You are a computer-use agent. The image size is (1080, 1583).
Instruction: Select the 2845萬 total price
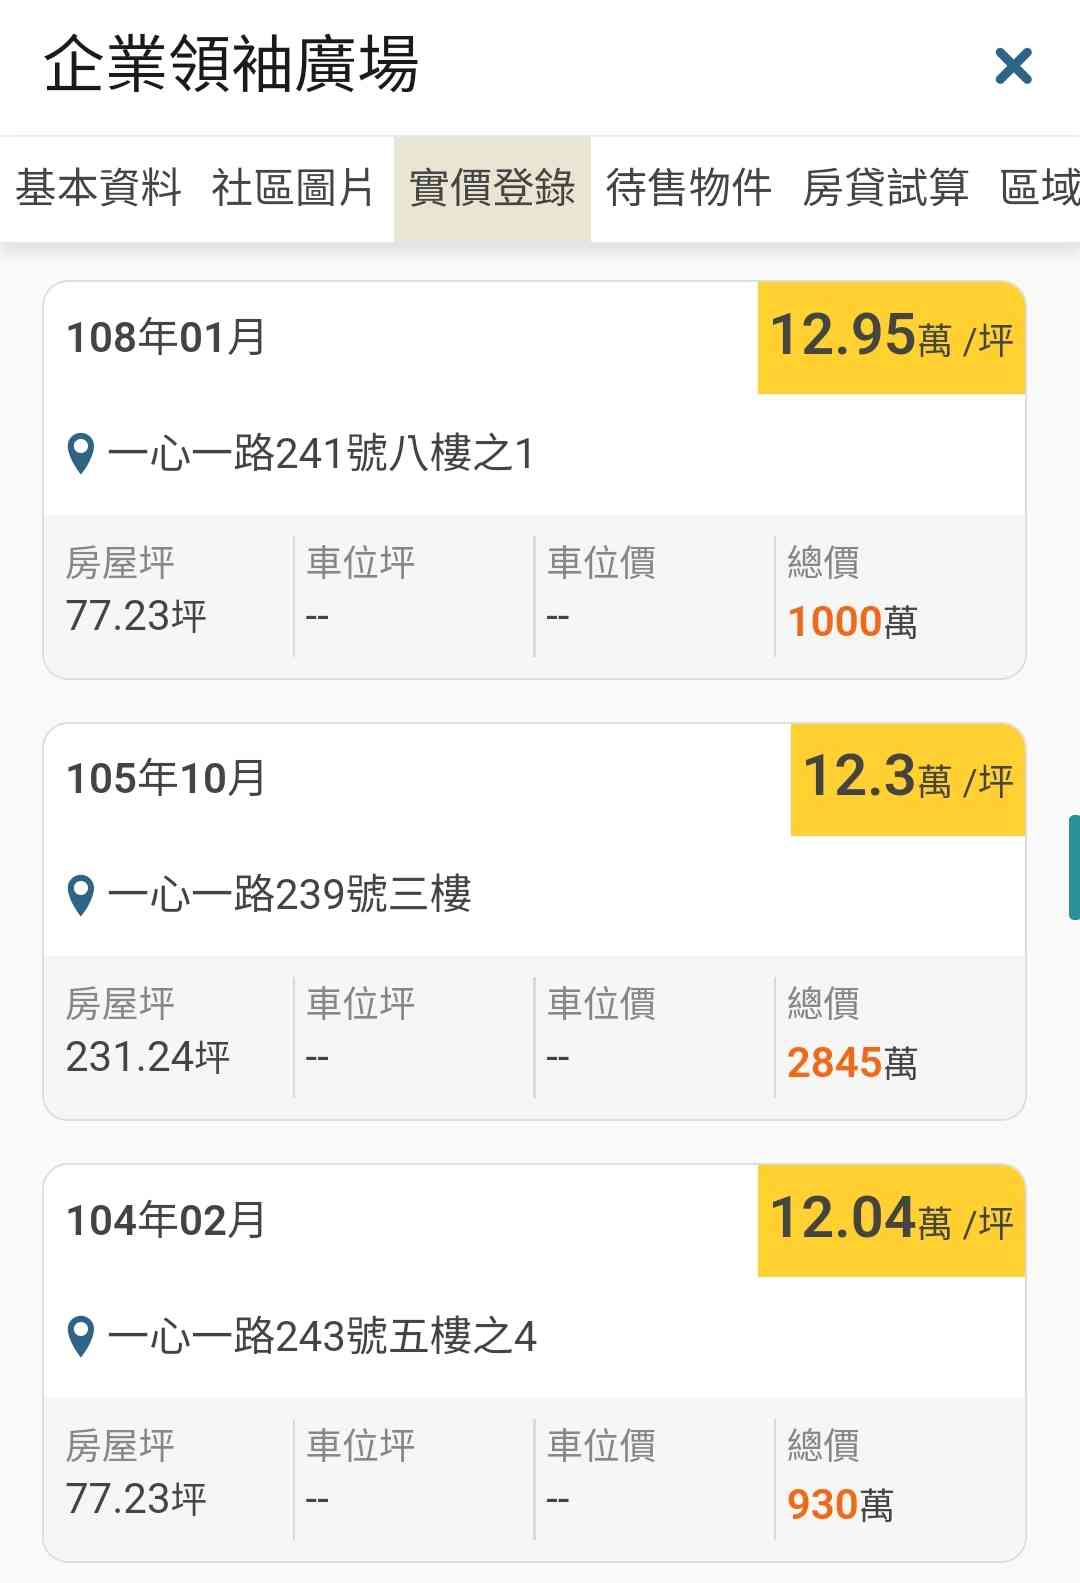coord(852,1063)
